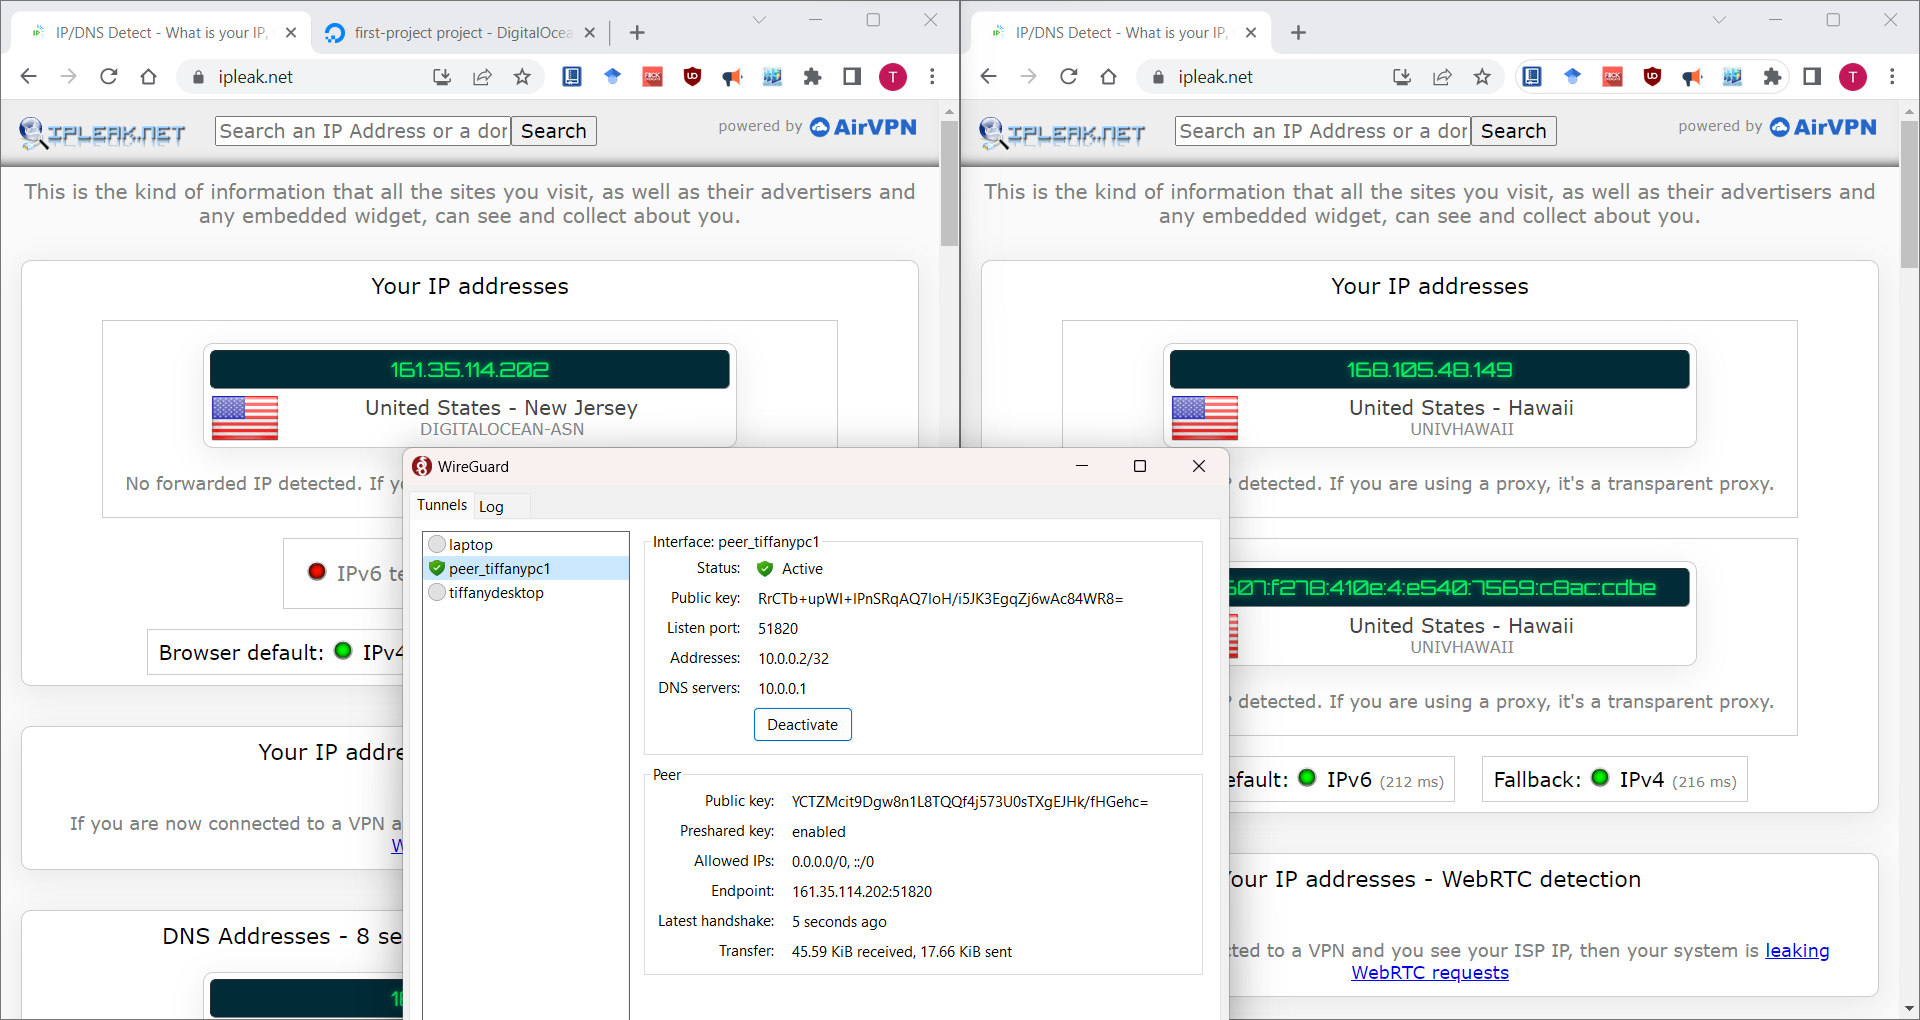Focus IP search field in right window

tap(1323, 131)
